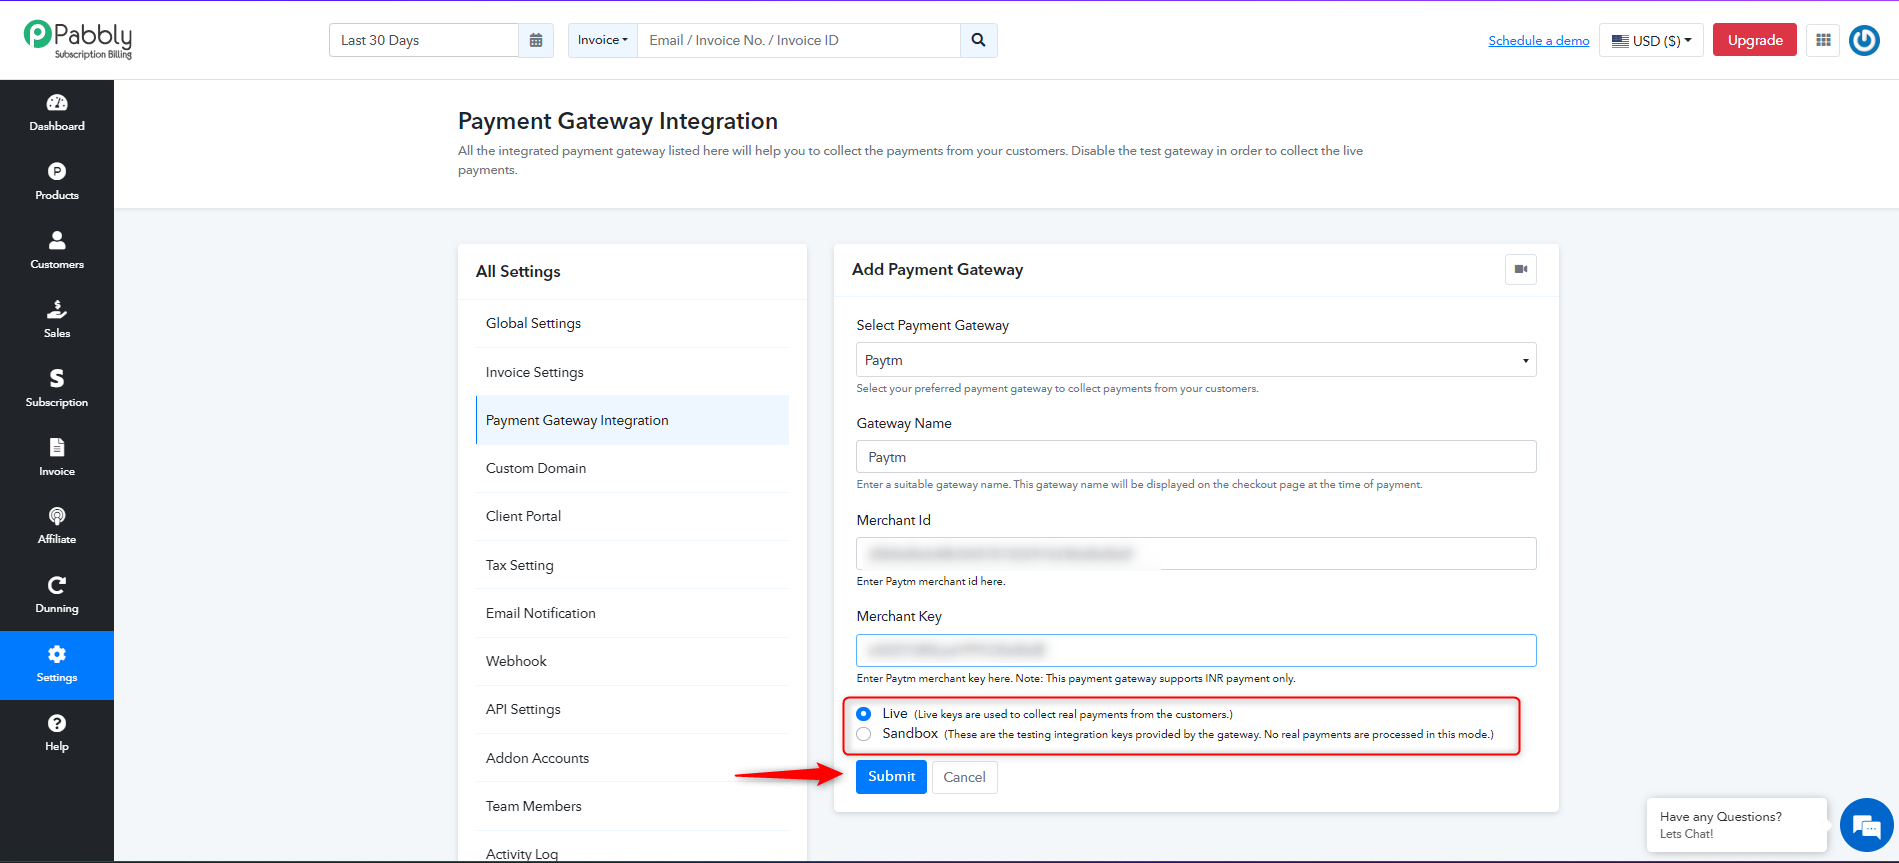Open the USD currency dropdown
Screen dimensions: 1899x863
[1651, 40]
